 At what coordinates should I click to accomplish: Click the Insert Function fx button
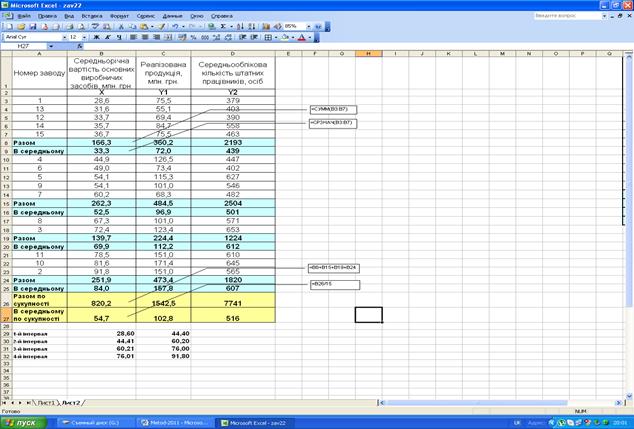[80, 46]
